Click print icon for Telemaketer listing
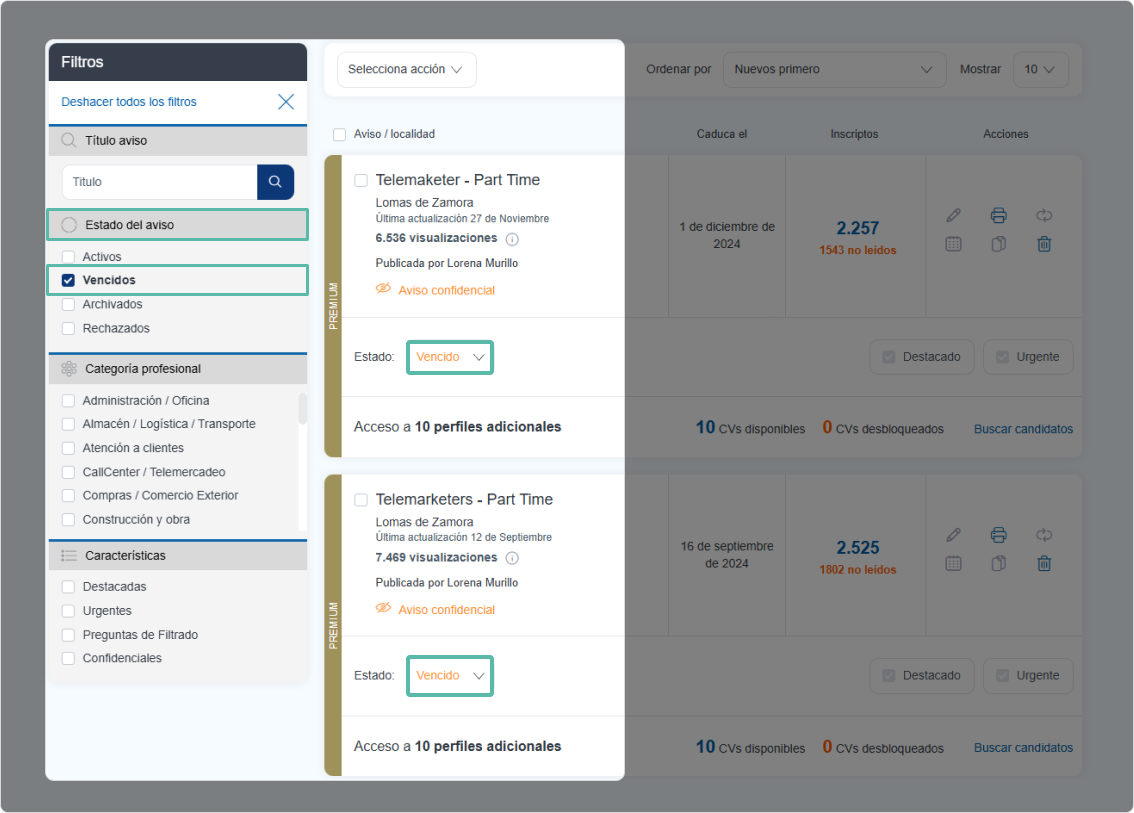 [x=998, y=215]
